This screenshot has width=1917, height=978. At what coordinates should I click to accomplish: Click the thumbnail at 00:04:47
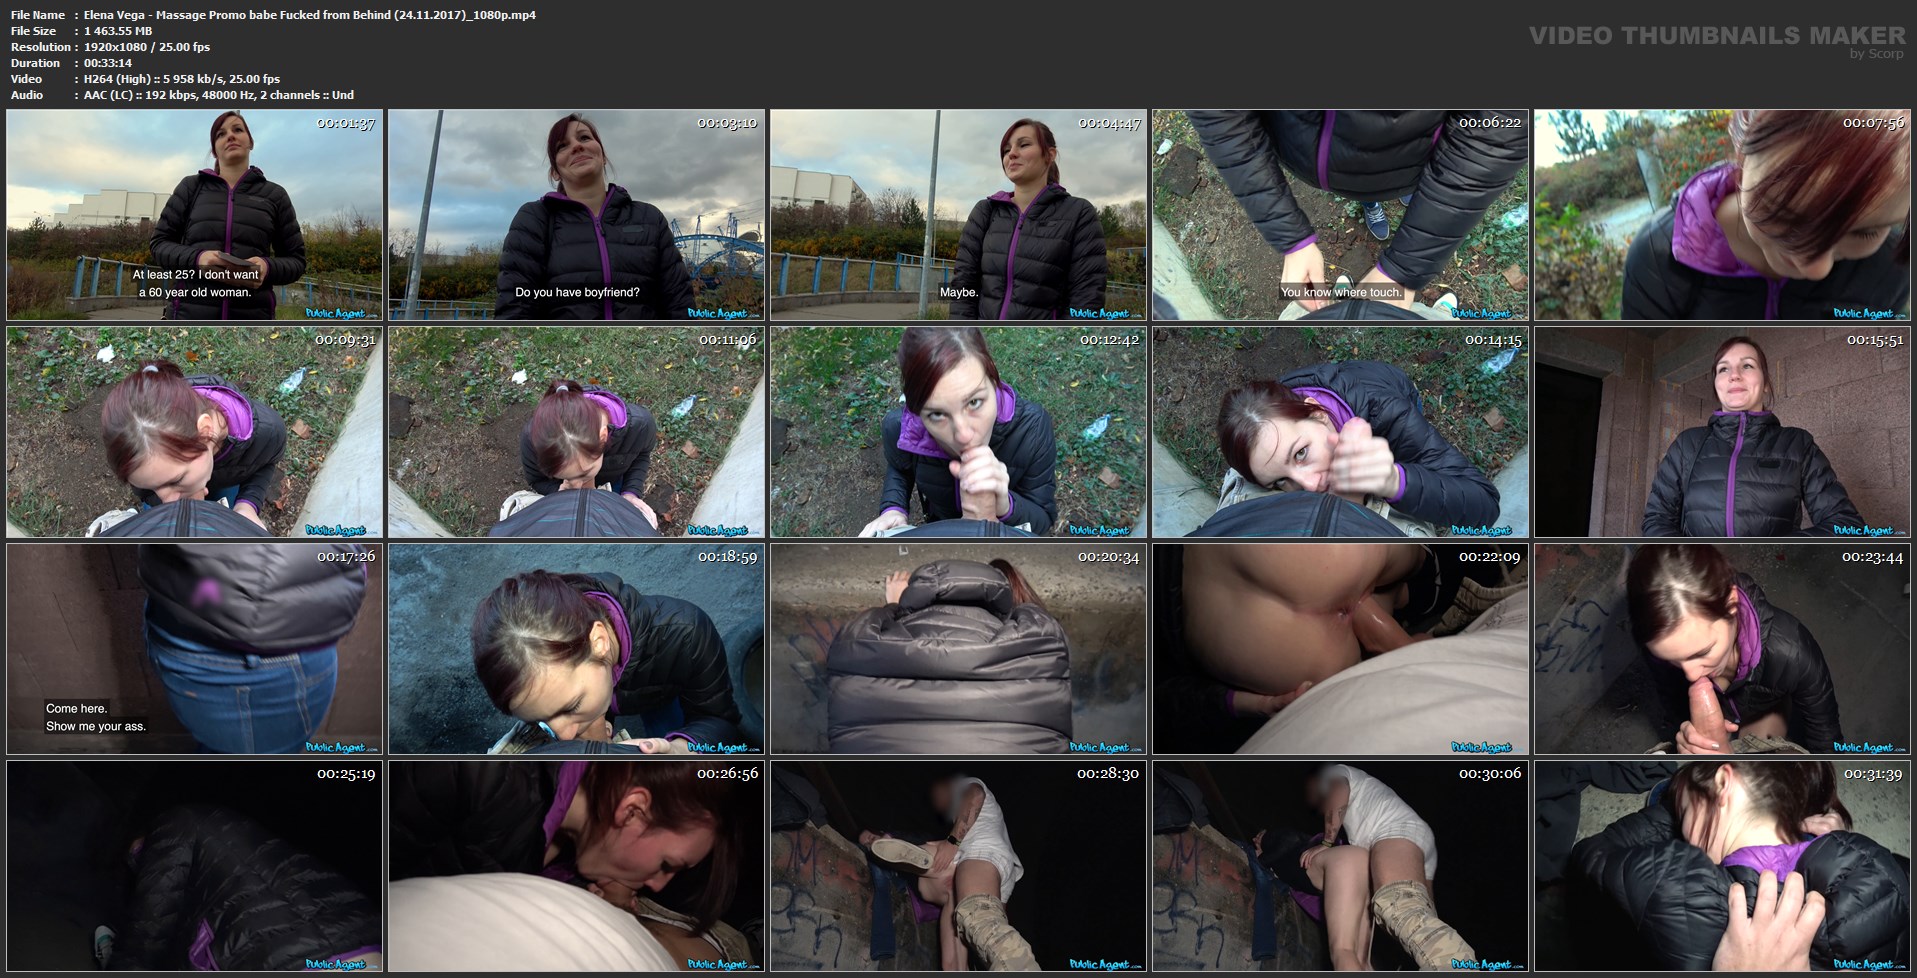[958, 214]
